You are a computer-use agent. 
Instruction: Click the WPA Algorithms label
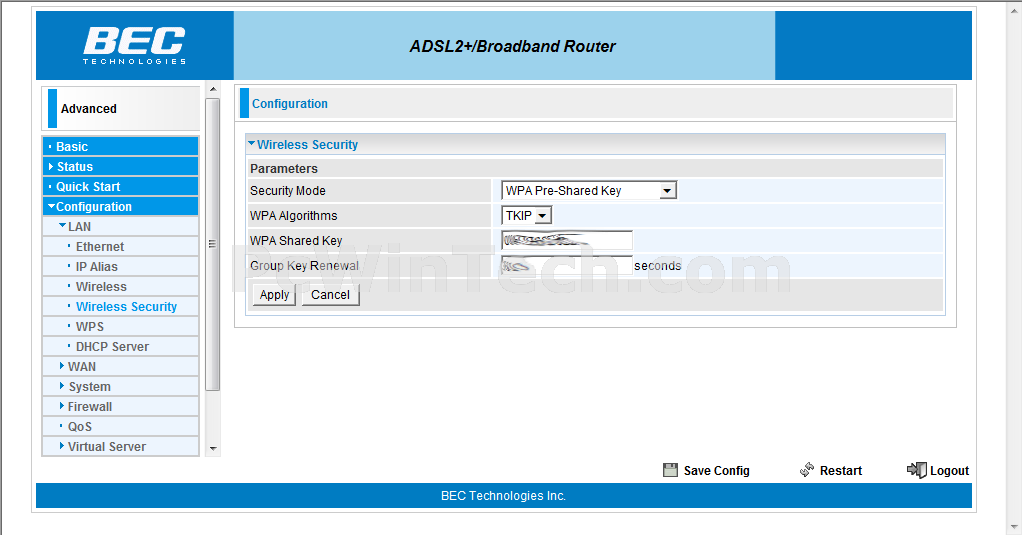[293, 215]
